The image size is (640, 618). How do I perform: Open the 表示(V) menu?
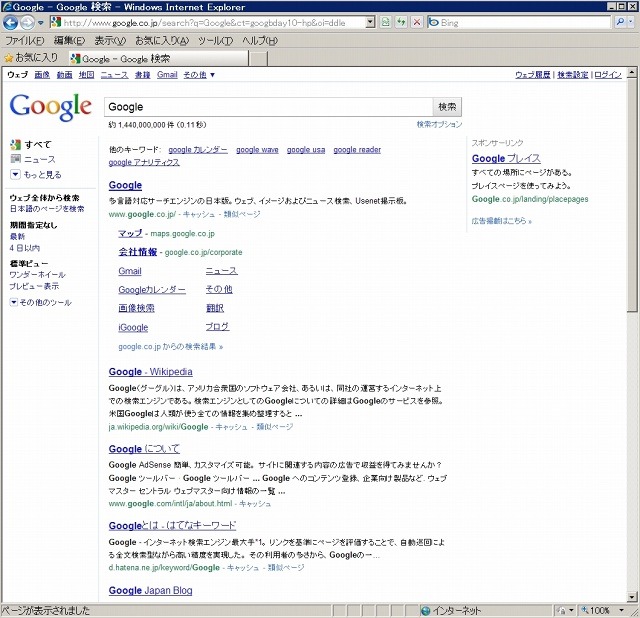tap(110, 40)
